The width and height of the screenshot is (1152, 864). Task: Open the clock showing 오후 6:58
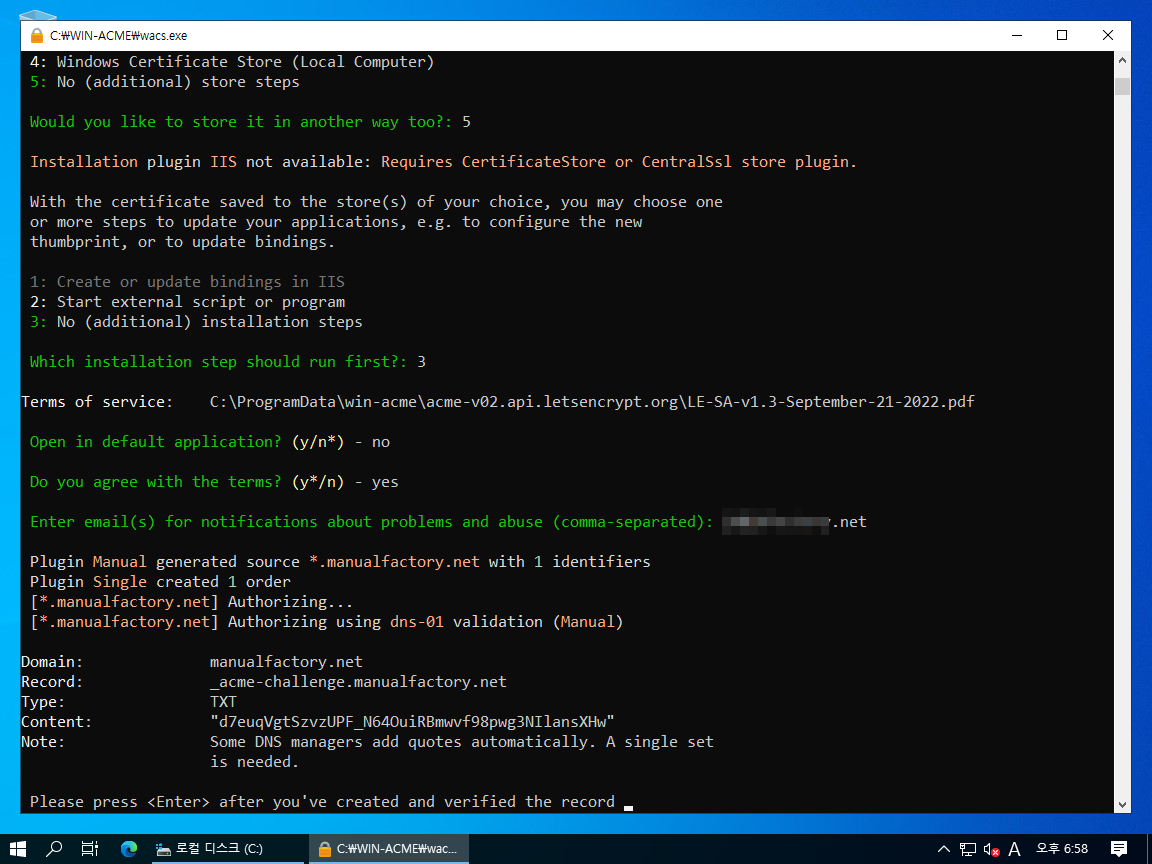tap(1062, 849)
